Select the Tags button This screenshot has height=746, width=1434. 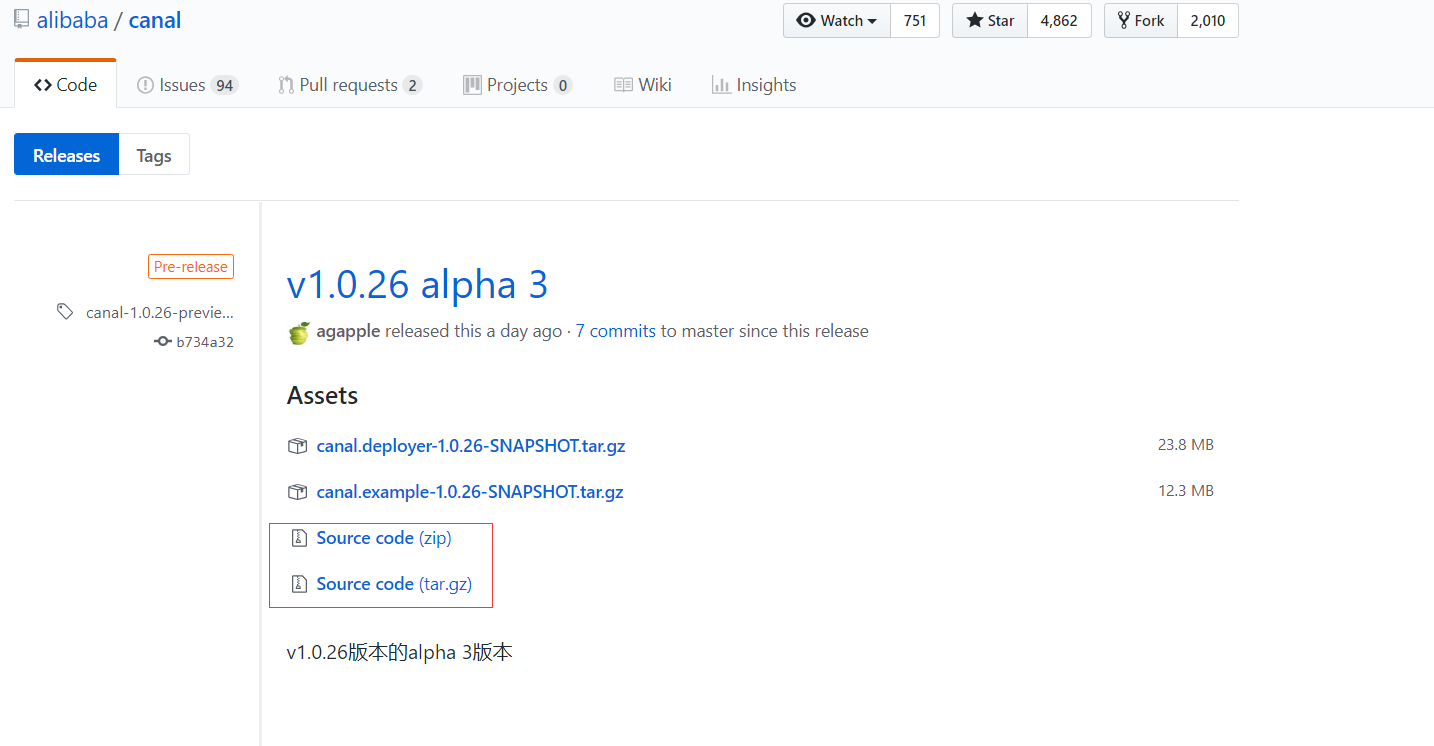(x=154, y=155)
